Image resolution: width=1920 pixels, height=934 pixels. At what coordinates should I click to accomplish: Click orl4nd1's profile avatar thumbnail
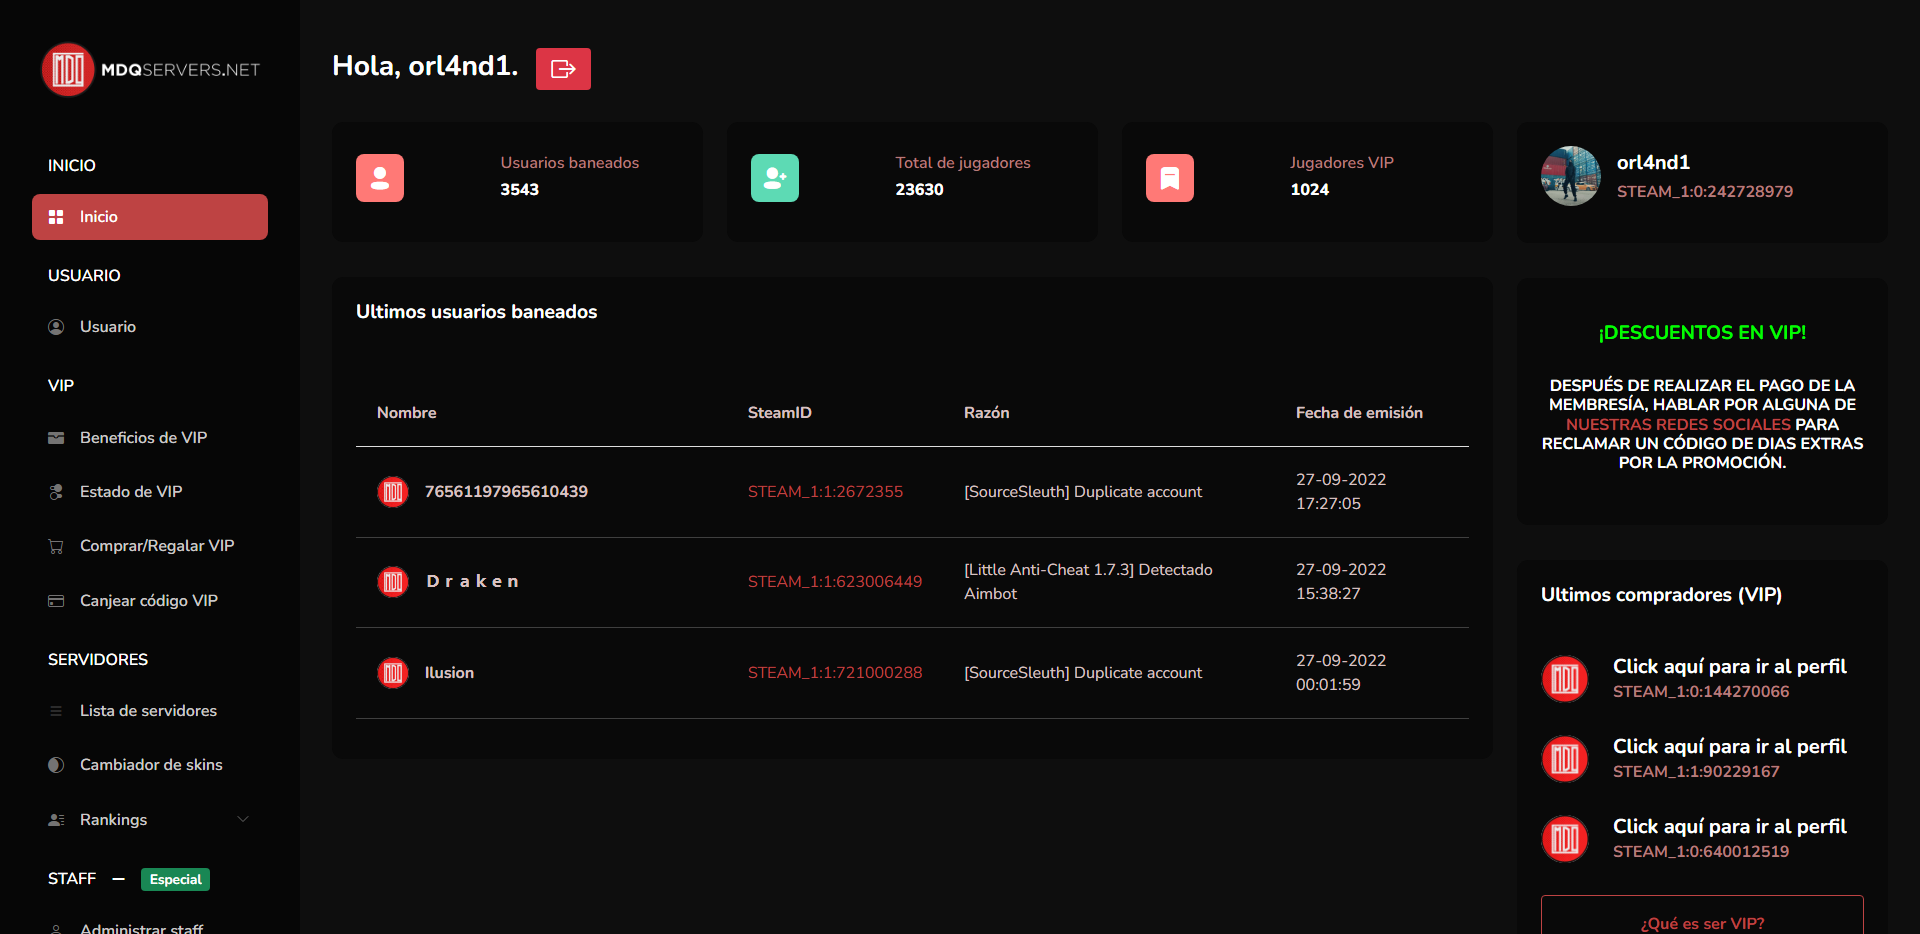coord(1570,176)
